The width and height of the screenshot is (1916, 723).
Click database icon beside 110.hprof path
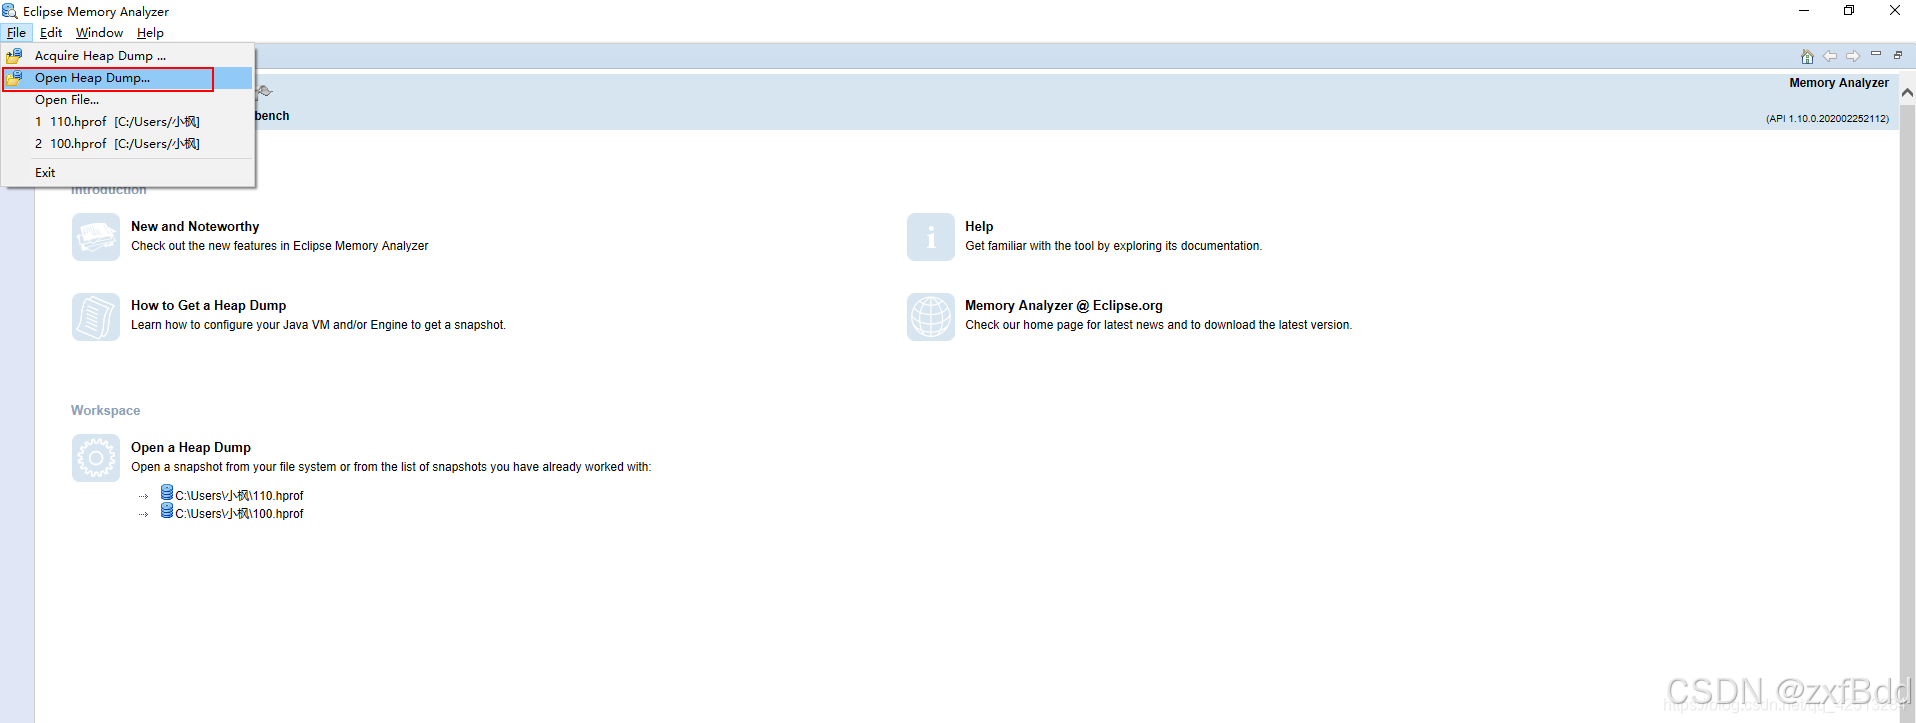click(167, 492)
